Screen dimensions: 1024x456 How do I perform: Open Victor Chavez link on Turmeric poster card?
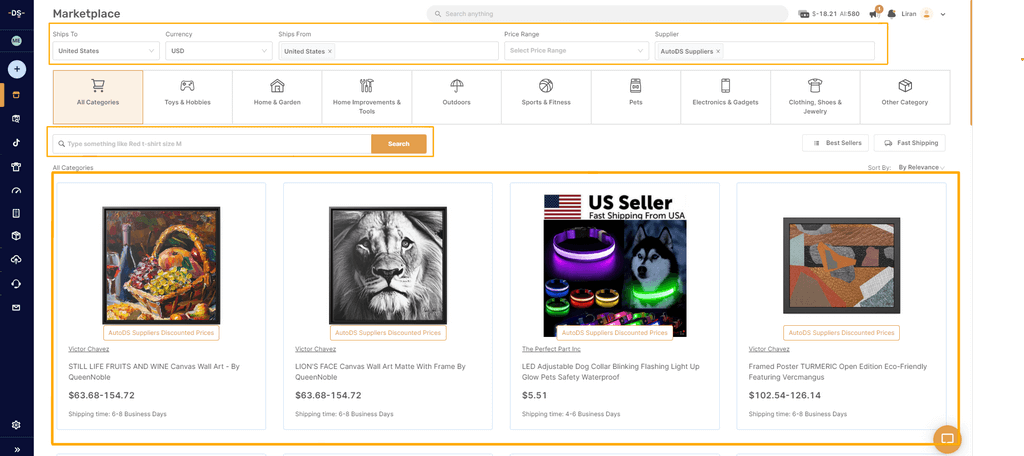(x=769, y=349)
